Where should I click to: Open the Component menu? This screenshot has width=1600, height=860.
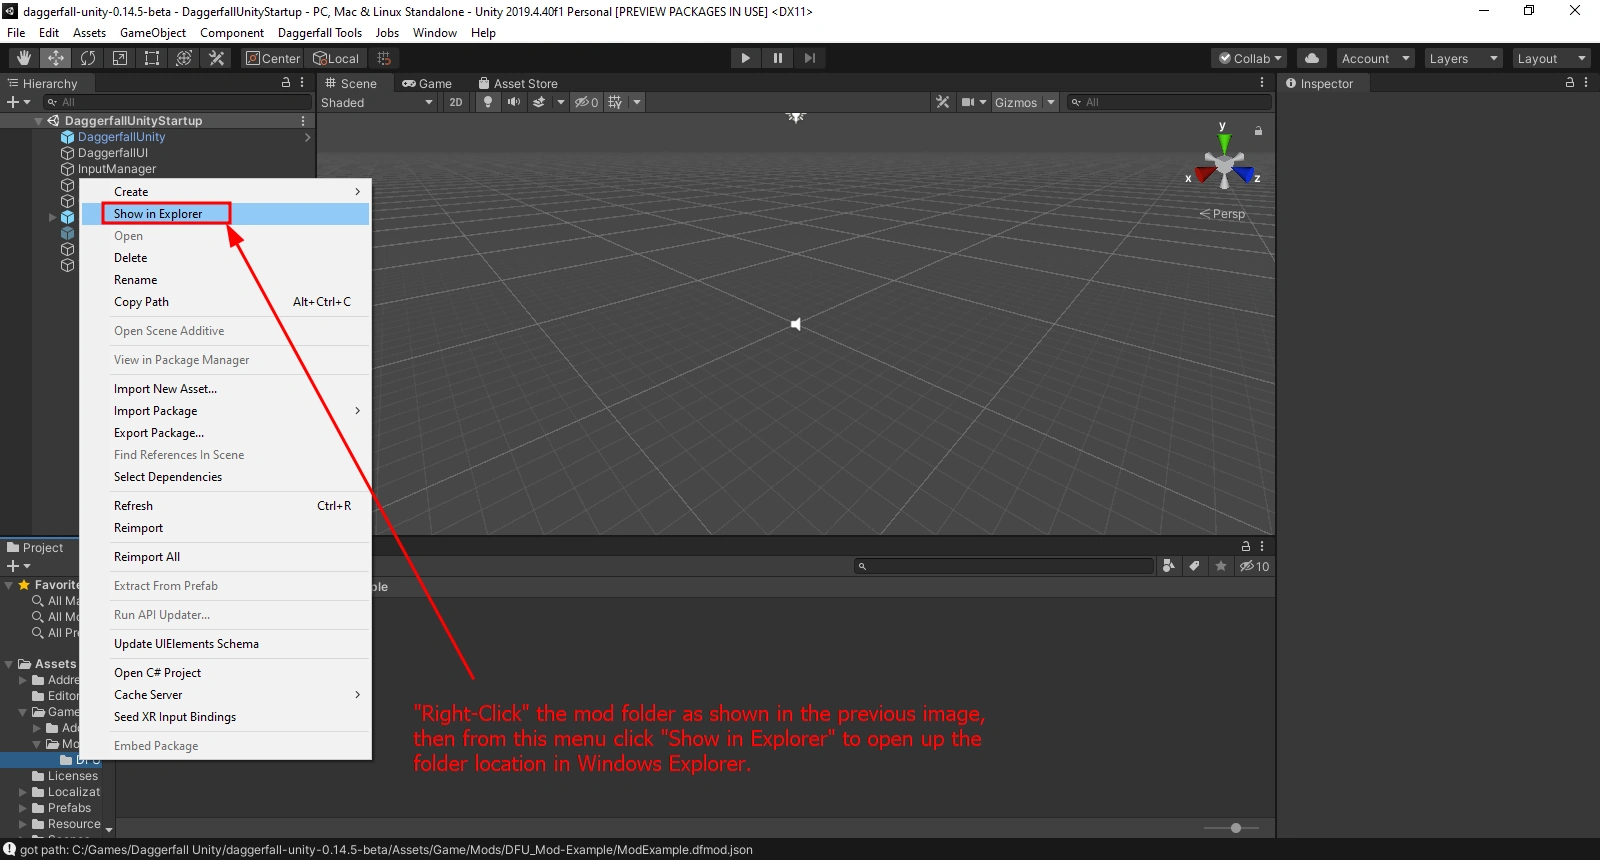click(232, 33)
